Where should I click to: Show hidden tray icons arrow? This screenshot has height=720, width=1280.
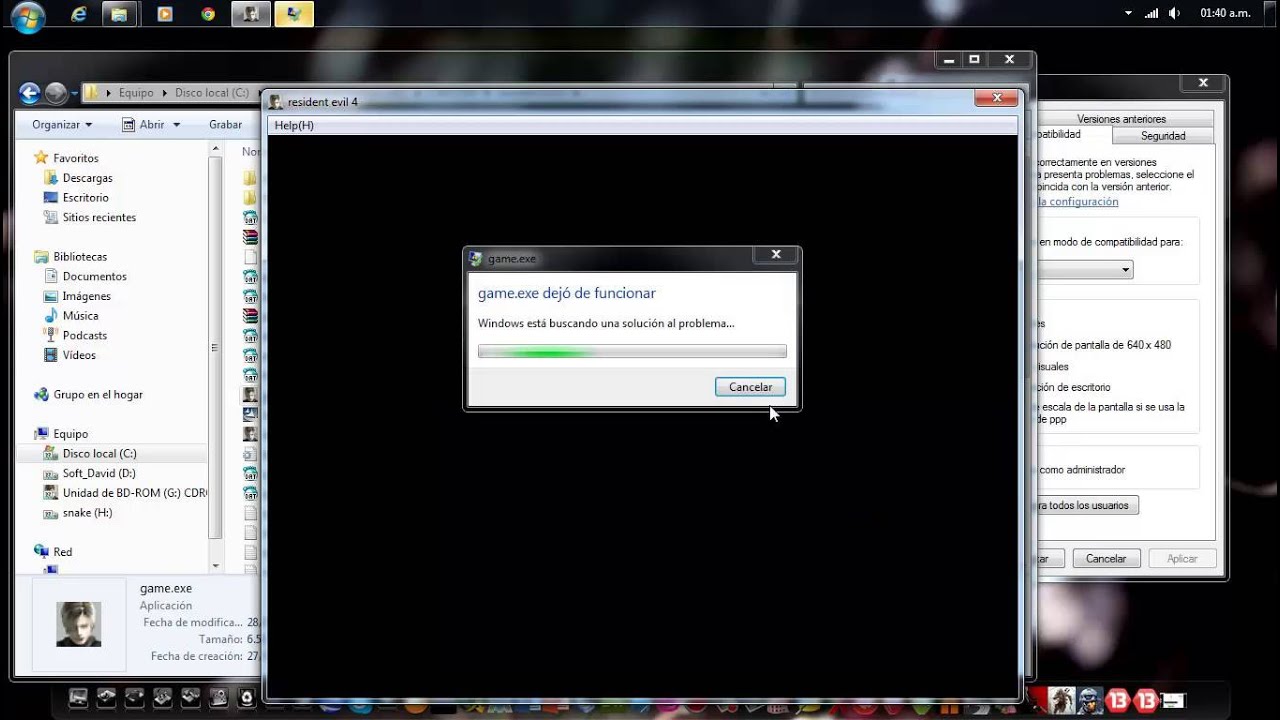[1128, 13]
